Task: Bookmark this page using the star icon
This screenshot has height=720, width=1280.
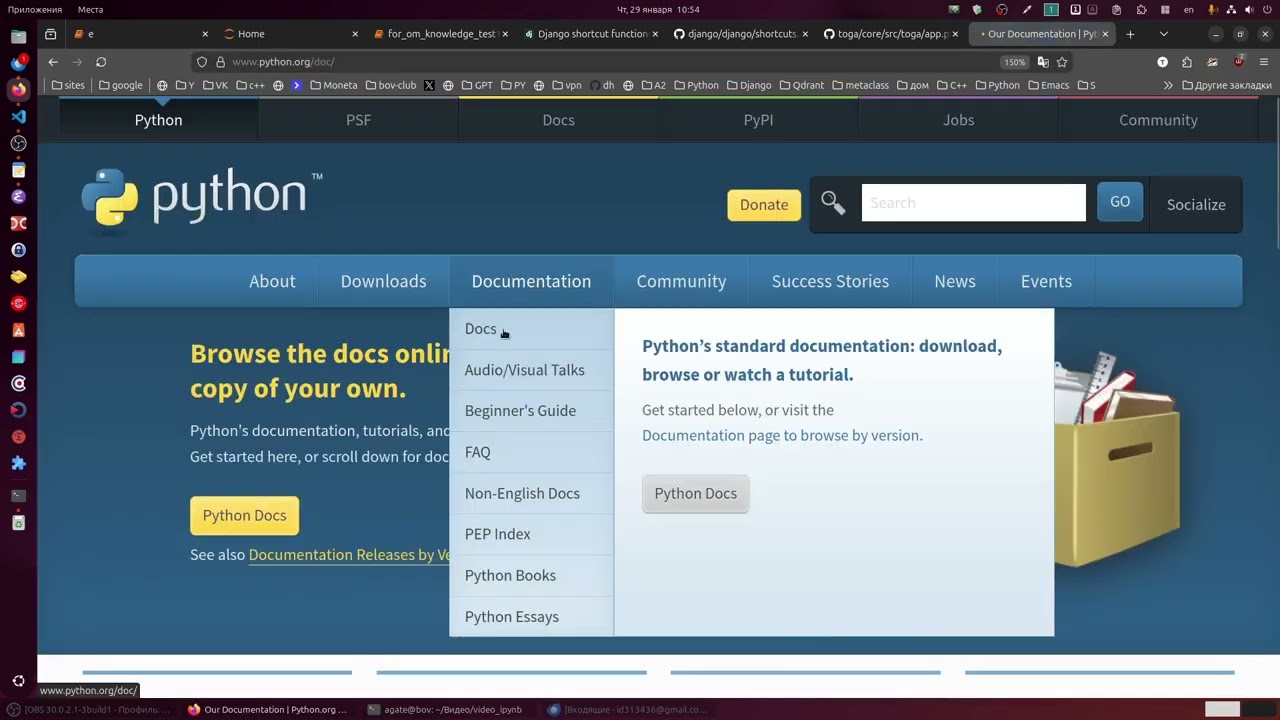Action: pyautogui.click(x=1062, y=62)
